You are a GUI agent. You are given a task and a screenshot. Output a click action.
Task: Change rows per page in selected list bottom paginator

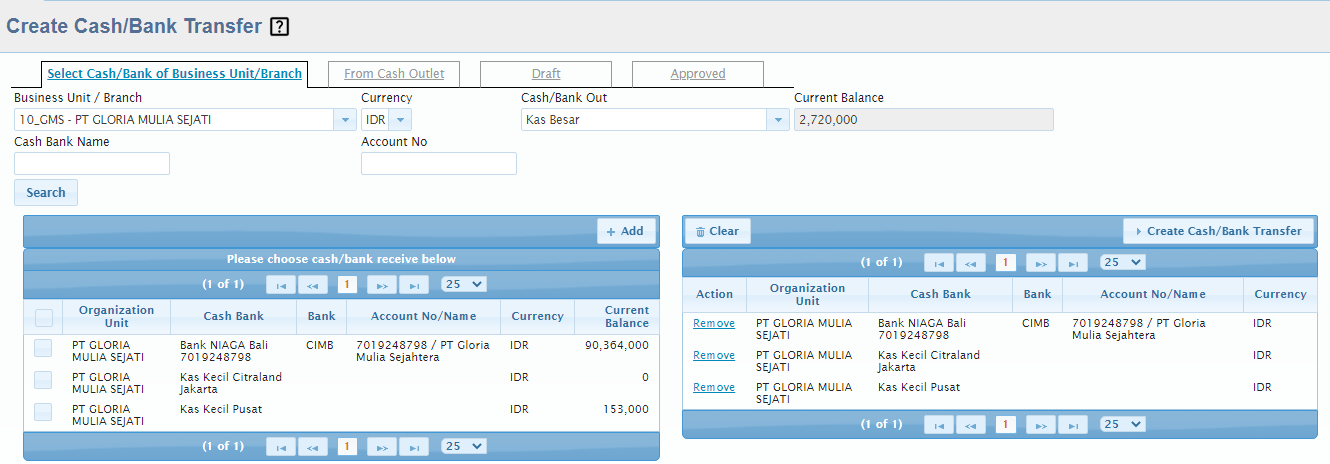(x=1123, y=425)
